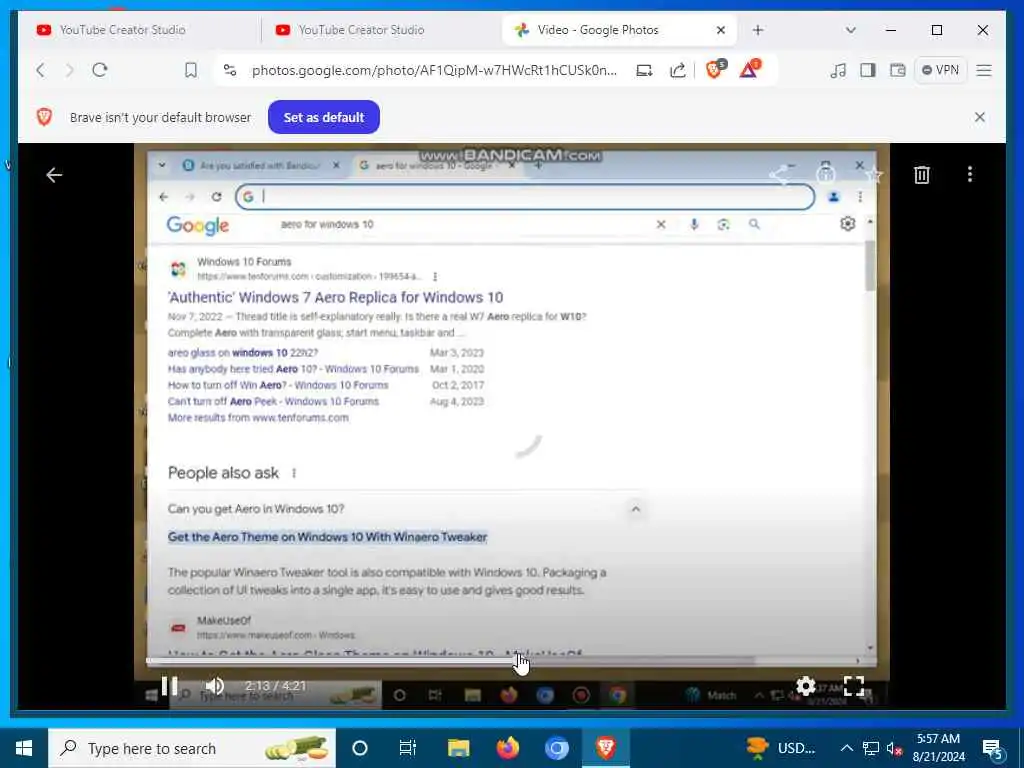1024x768 pixels.
Task: Mute the video volume speaker
Action: pyautogui.click(x=215, y=686)
